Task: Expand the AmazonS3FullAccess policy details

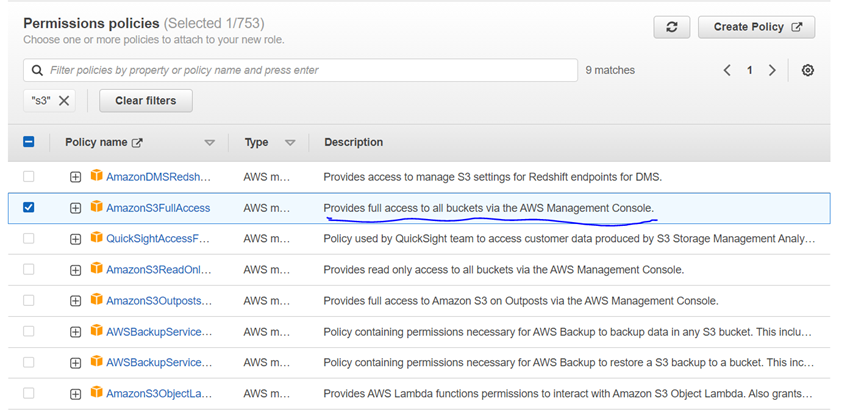Action: 75,208
